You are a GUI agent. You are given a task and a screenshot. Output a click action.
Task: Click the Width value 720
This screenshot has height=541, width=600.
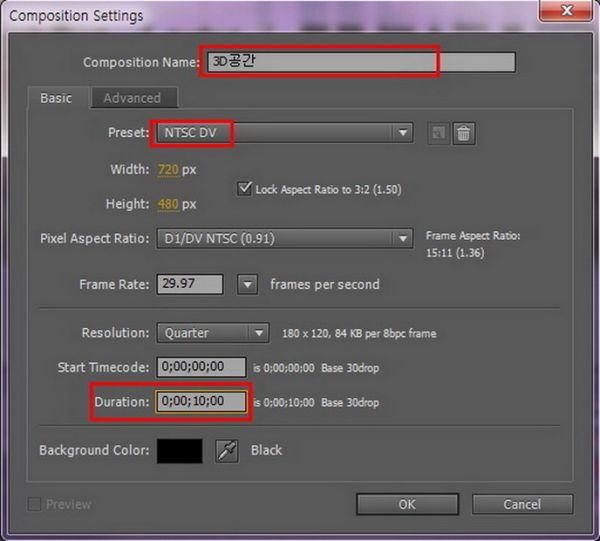coord(168,169)
